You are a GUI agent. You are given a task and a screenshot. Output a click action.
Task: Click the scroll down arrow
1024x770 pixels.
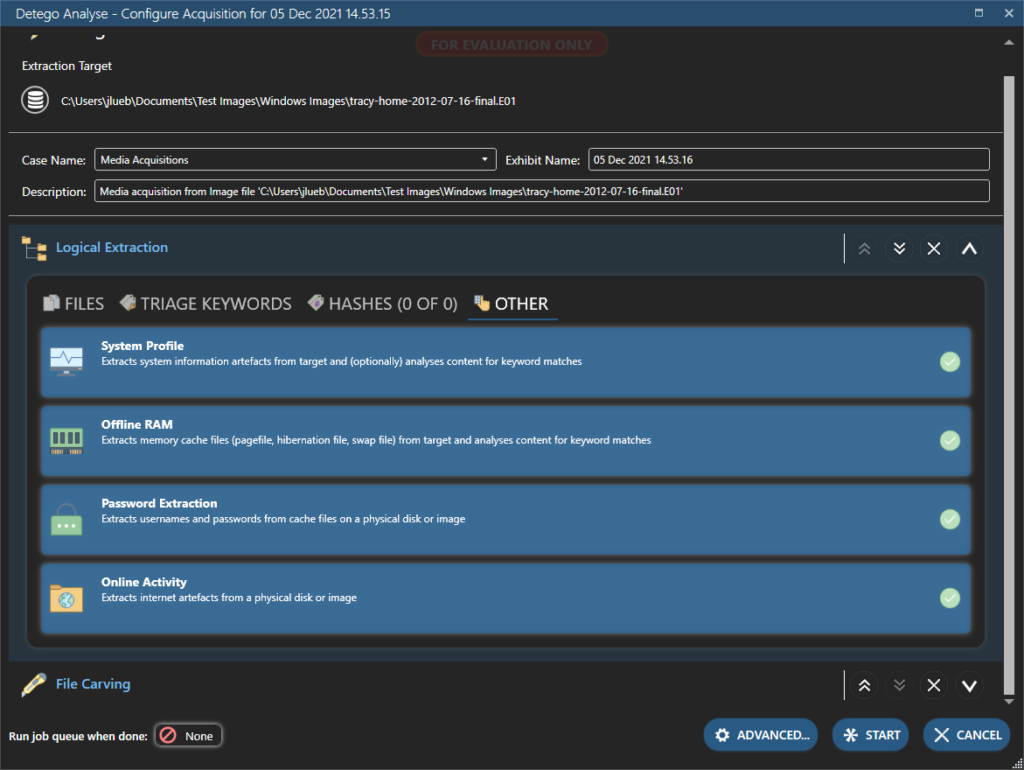pyautogui.click(x=1009, y=702)
